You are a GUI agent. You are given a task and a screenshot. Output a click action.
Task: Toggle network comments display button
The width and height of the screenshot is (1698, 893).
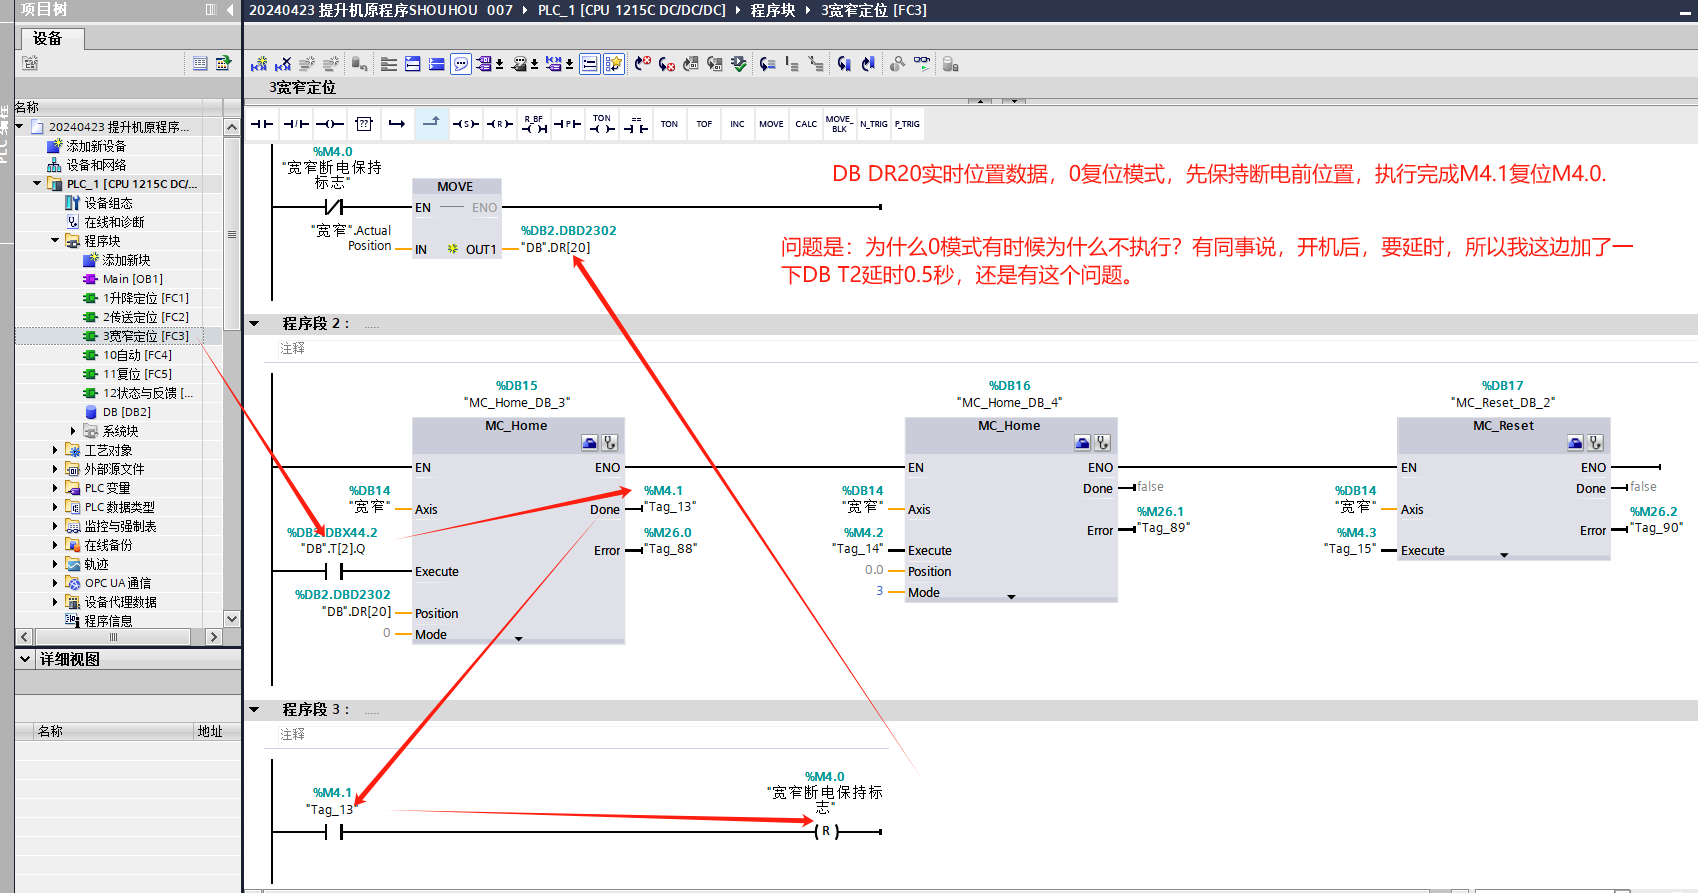461,64
